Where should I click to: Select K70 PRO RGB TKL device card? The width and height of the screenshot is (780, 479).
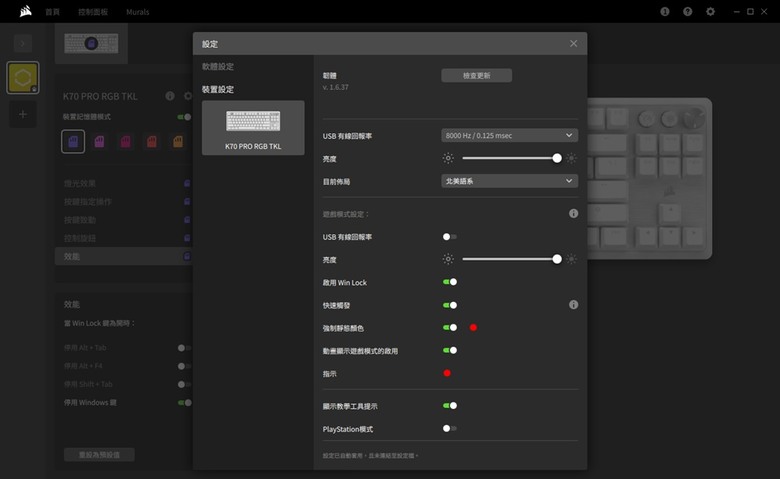click(253, 128)
